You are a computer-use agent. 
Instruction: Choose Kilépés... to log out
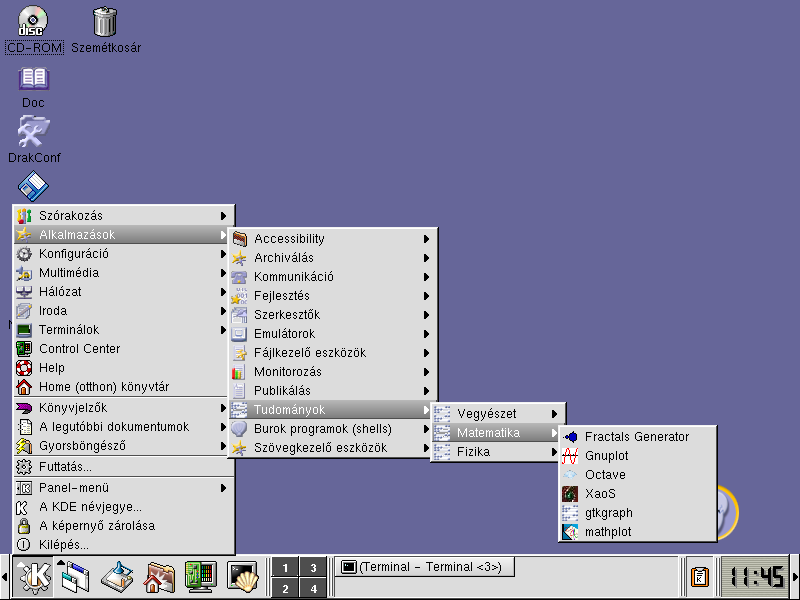click(x=123, y=545)
